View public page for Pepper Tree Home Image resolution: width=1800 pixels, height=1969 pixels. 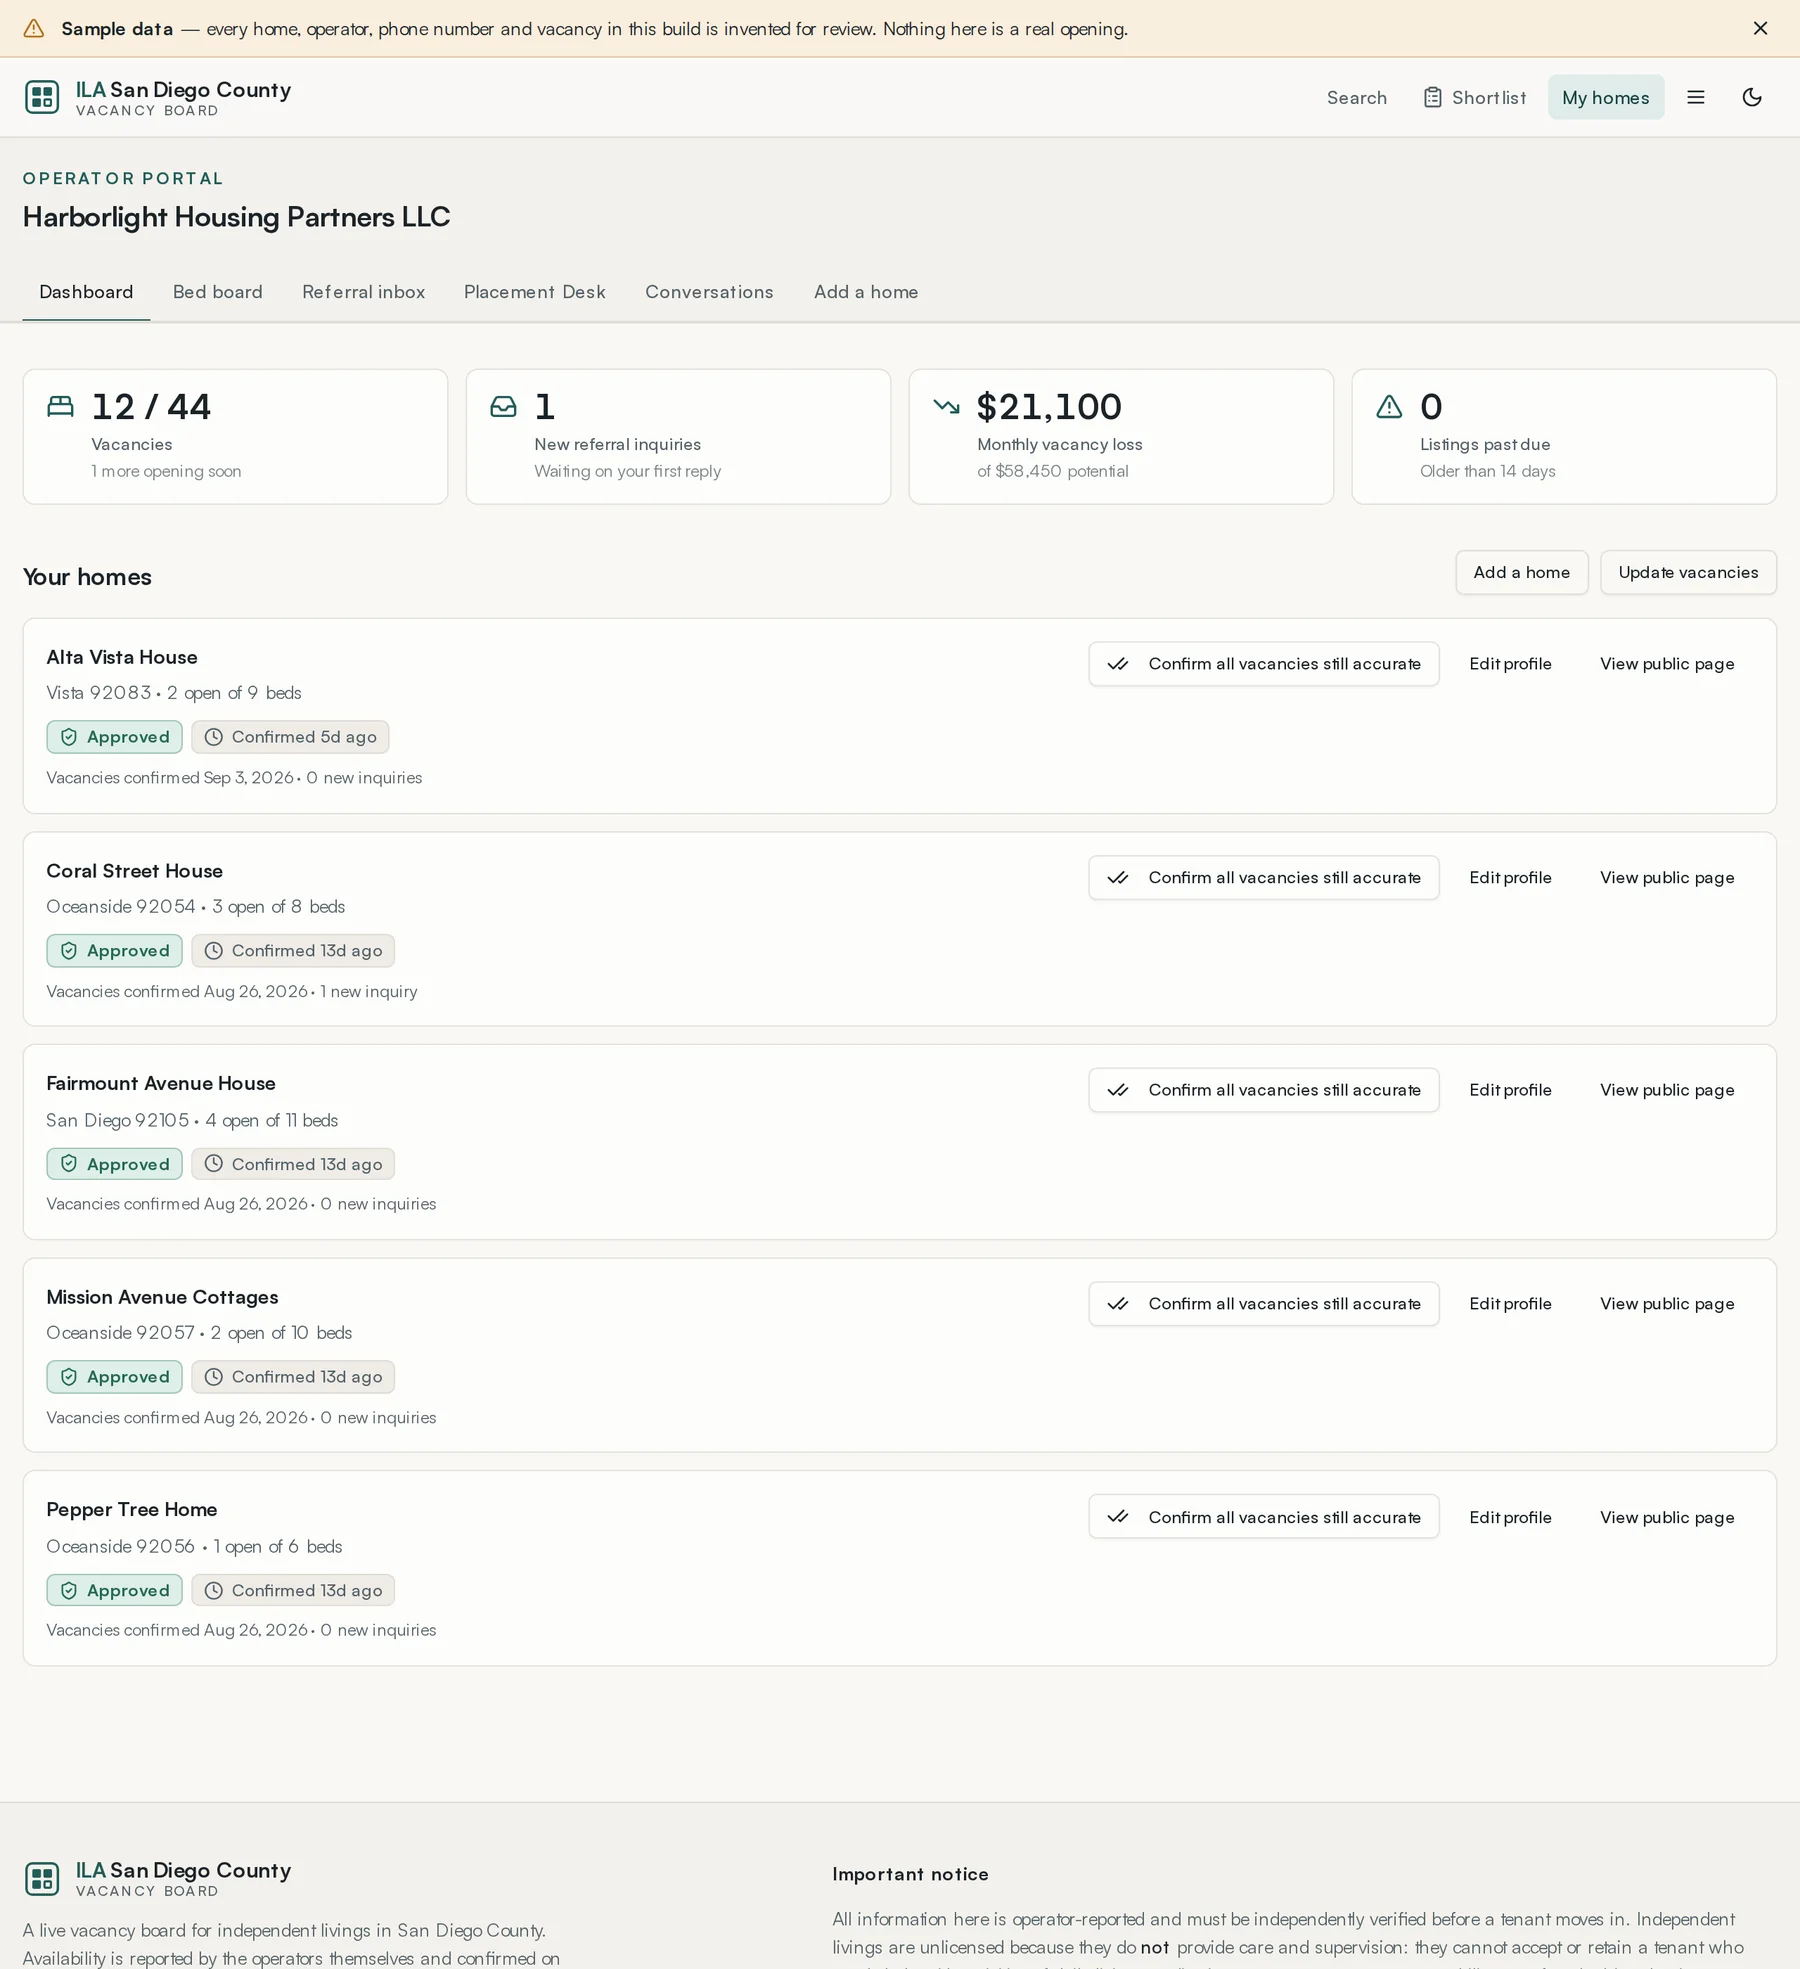tap(1667, 1517)
